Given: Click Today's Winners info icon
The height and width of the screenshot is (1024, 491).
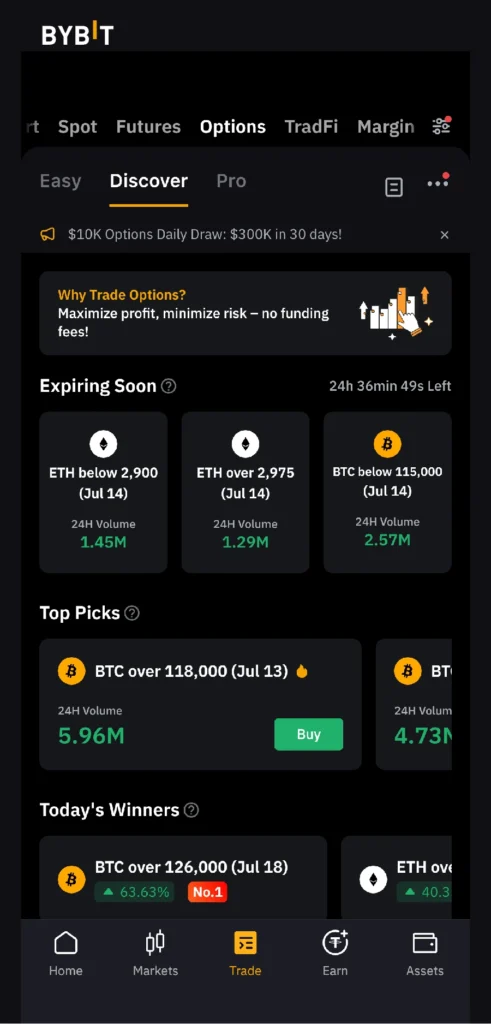Looking at the screenshot, I should pyautogui.click(x=191, y=810).
